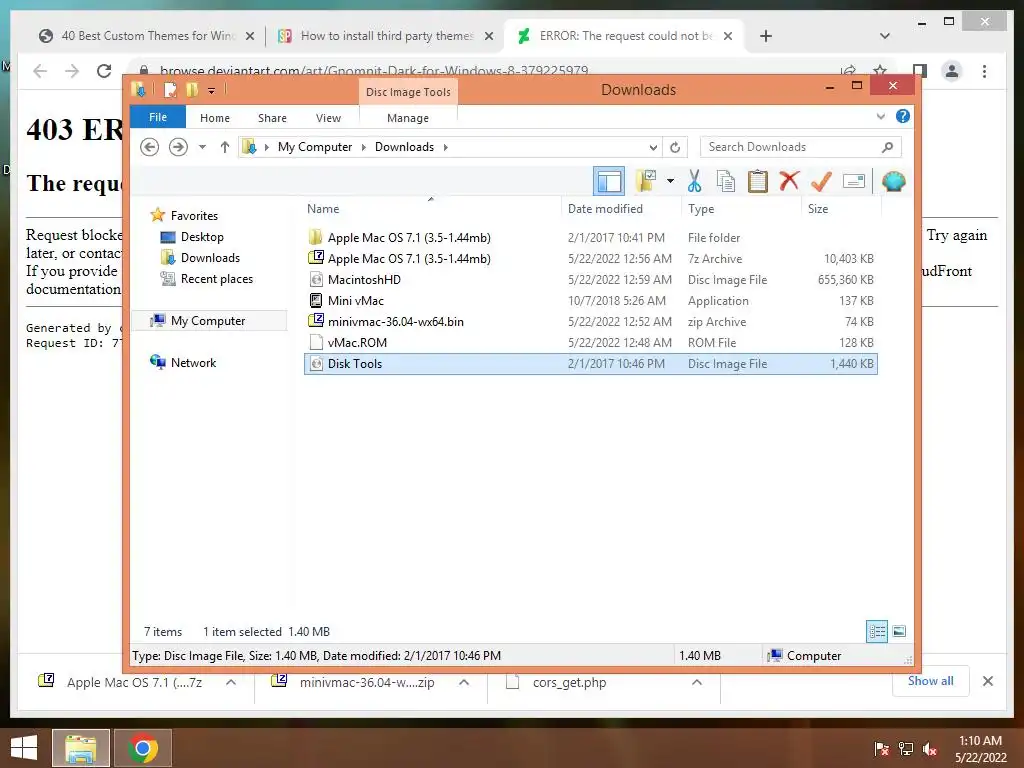
Task: Click the Classic Shell seashell icon
Action: click(893, 181)
